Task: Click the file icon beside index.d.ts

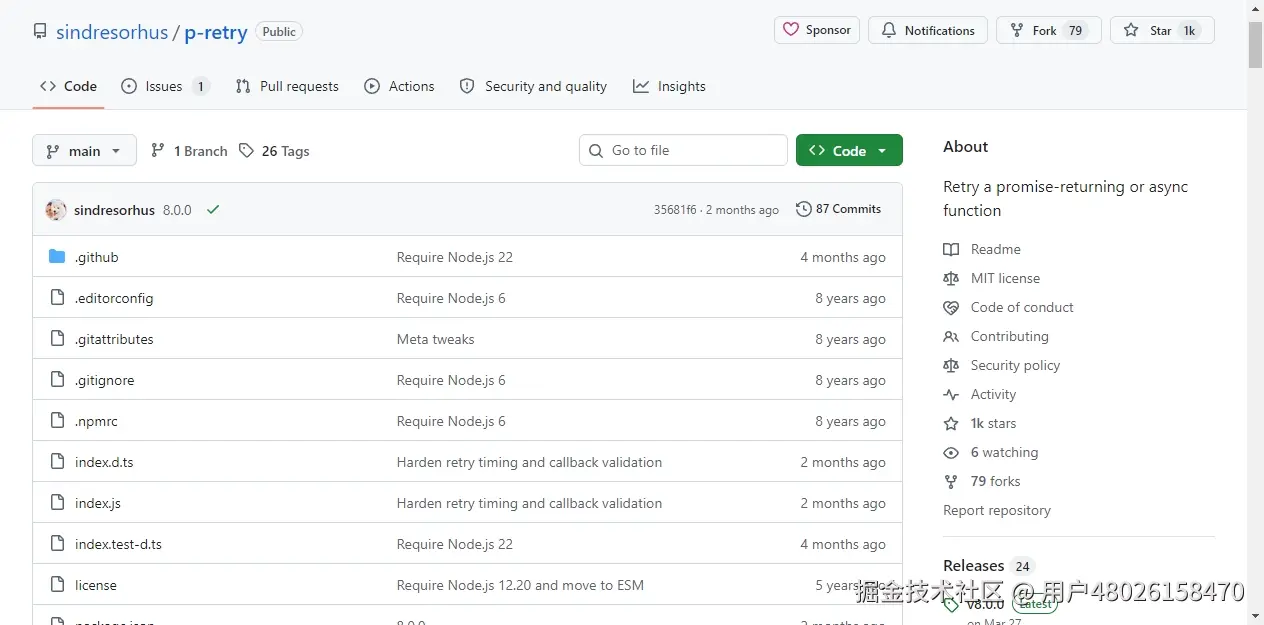Action: [57, 462]
